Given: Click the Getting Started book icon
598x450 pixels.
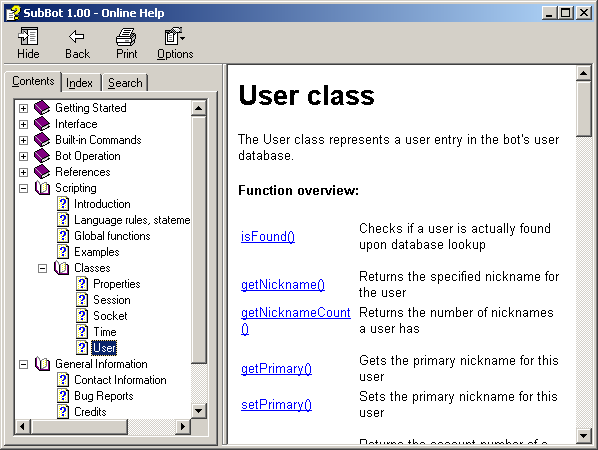Looking at the screenshot, I should click(42, 108).
